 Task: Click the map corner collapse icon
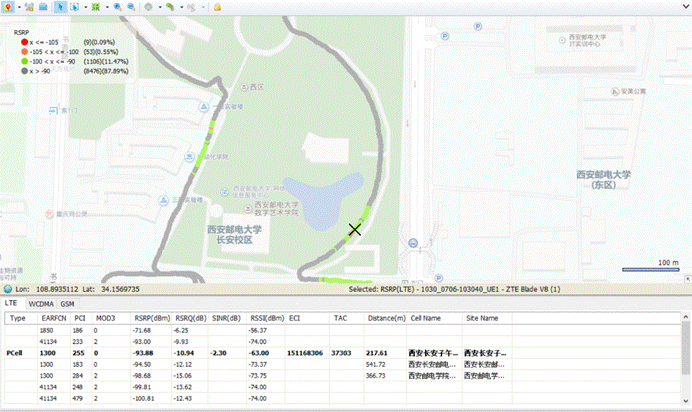coord(688,279)
